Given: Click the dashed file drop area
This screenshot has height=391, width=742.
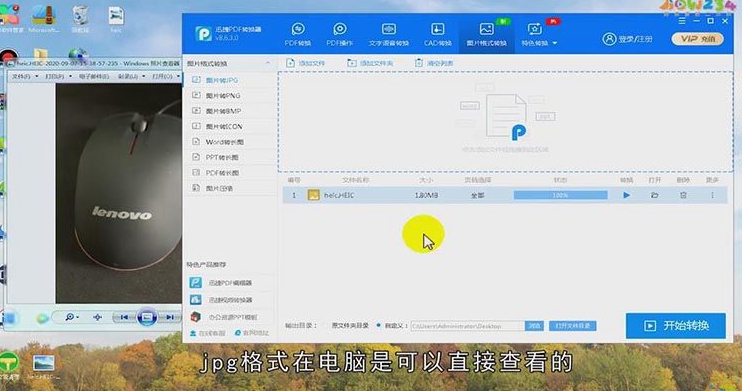Looking at the screenshot, I should point(505,122).
